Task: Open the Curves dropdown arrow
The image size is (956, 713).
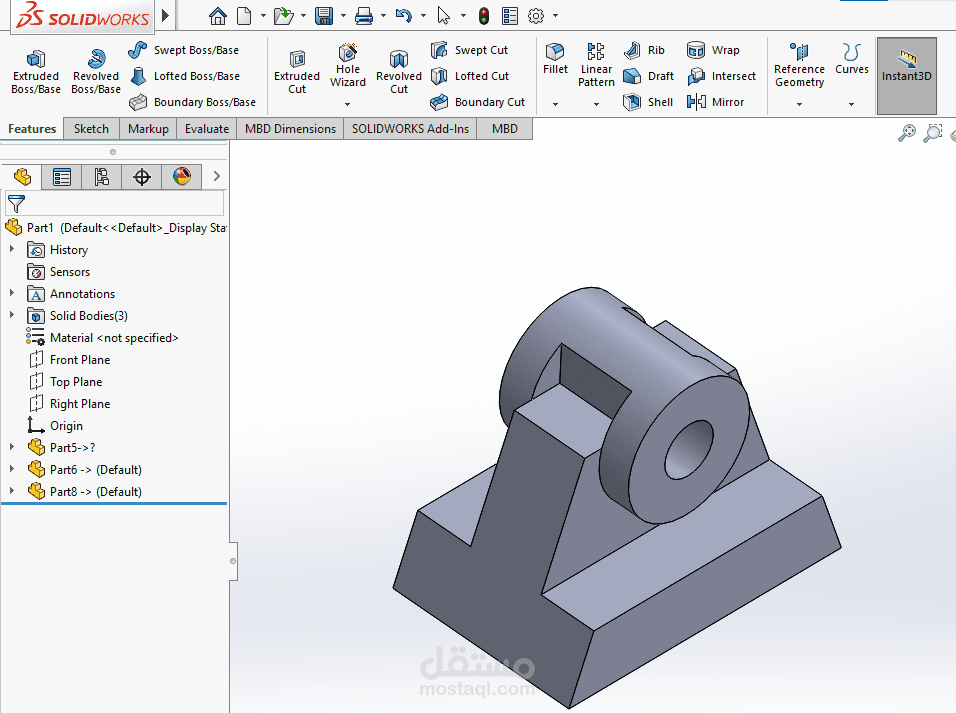Action: [x=852, y=104]
